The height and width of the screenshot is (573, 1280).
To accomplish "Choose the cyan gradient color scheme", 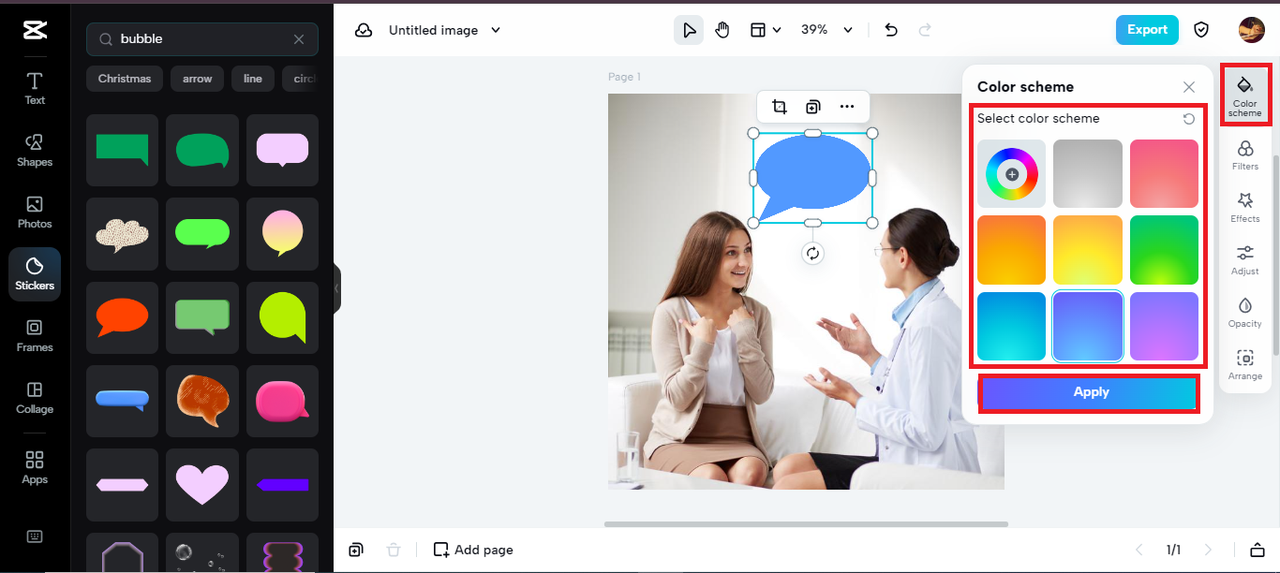I will [1012, 326].
